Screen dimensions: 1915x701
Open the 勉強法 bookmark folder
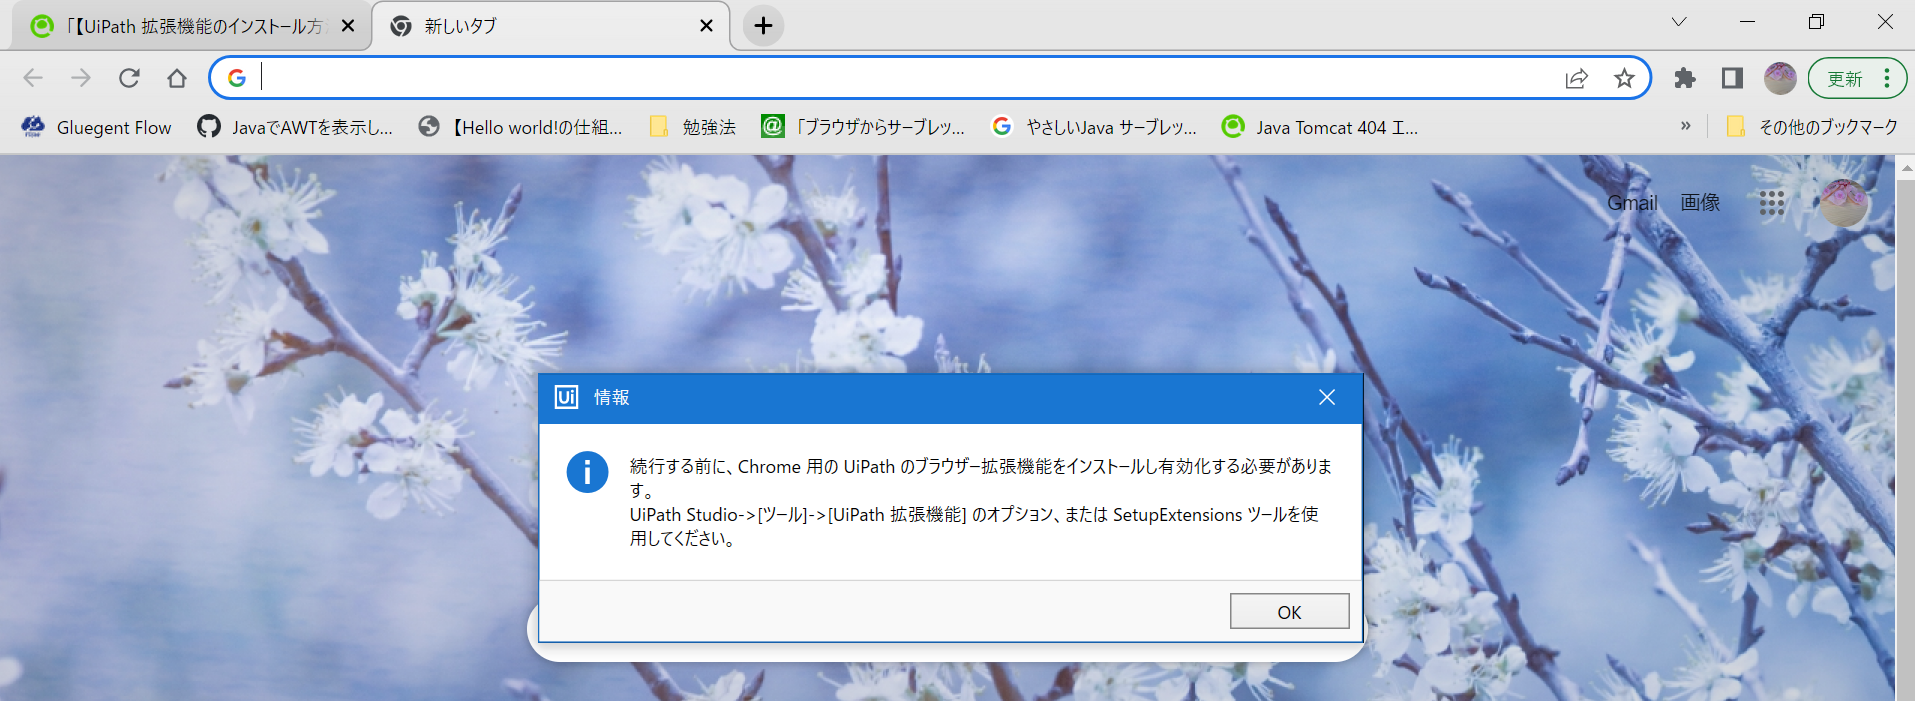pyautogui.click(x=693, y=127)
